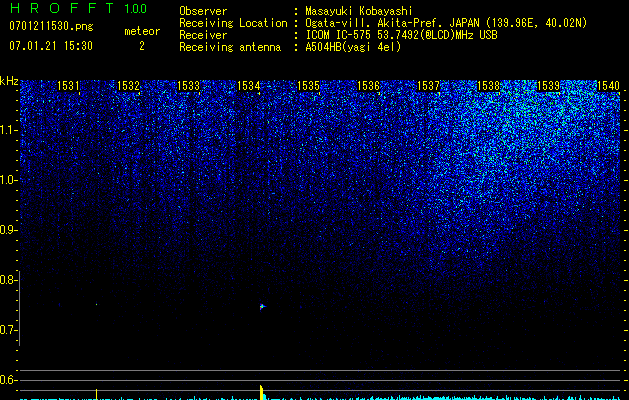
Task: Click the Receiver label
Action: tap(203, 35)
